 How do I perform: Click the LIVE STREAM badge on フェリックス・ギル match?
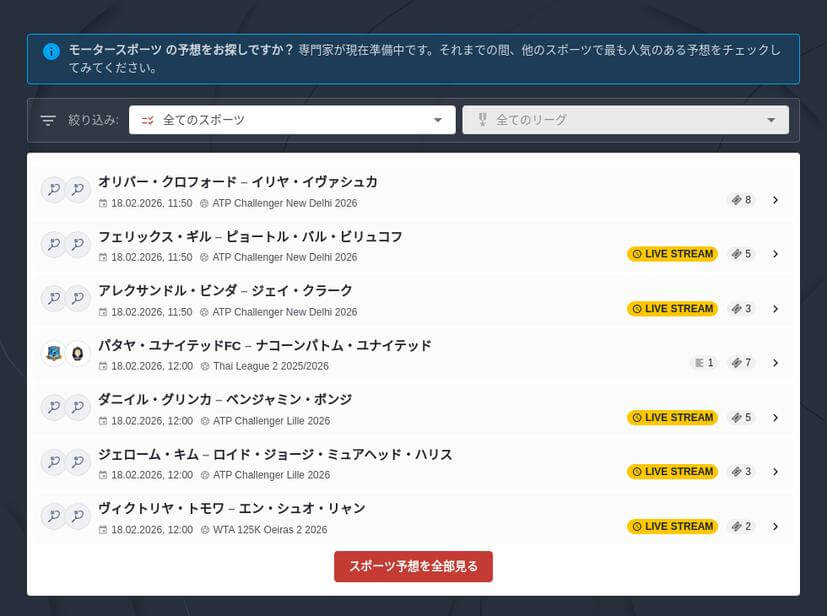672,254
